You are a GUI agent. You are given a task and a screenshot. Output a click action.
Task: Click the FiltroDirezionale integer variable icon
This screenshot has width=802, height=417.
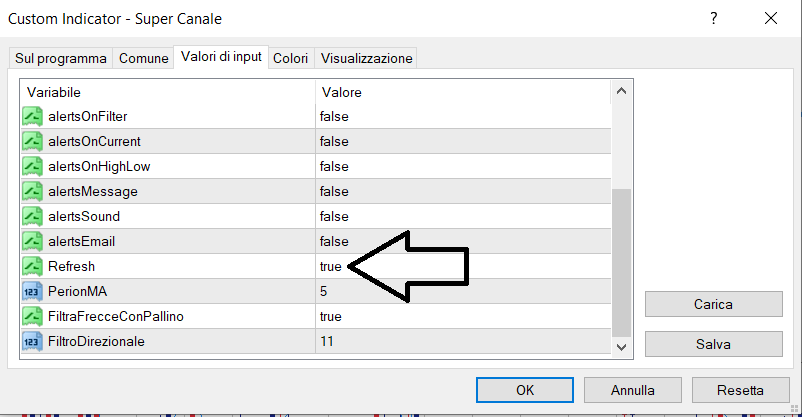coord(31,341)
